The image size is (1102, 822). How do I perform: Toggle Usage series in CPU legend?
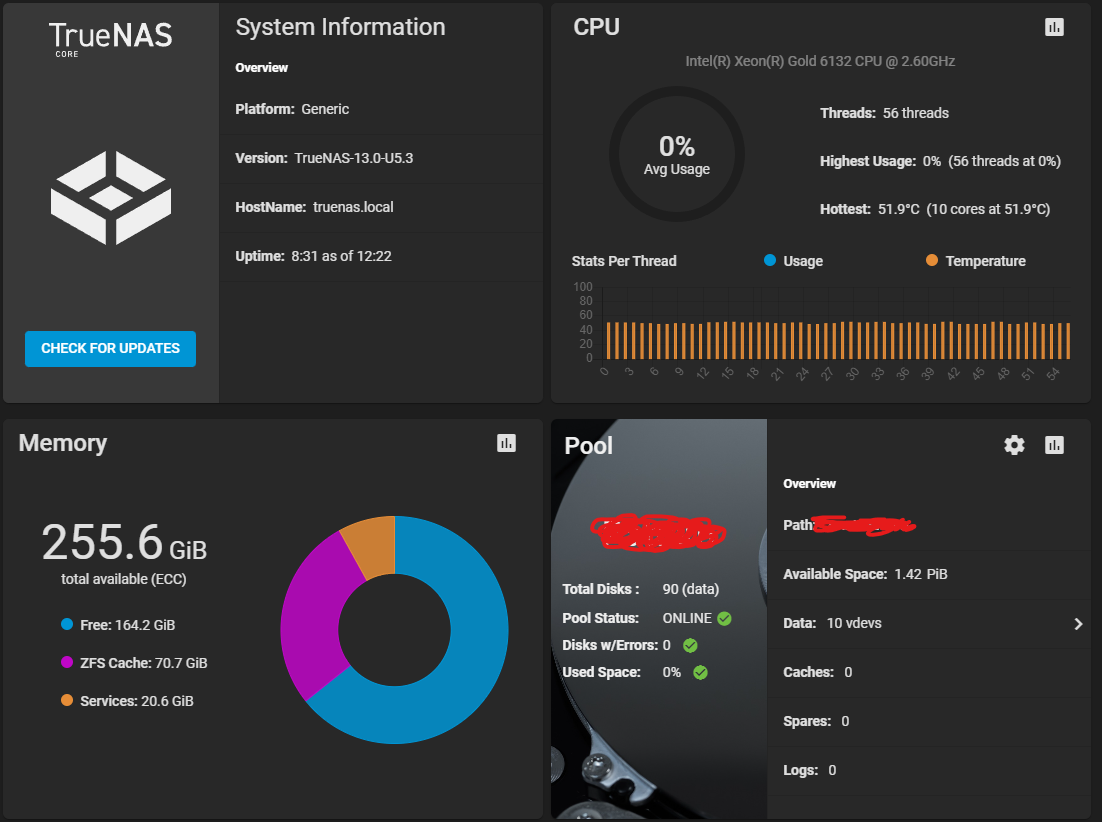pyautogui.click(x=793, y=261)
